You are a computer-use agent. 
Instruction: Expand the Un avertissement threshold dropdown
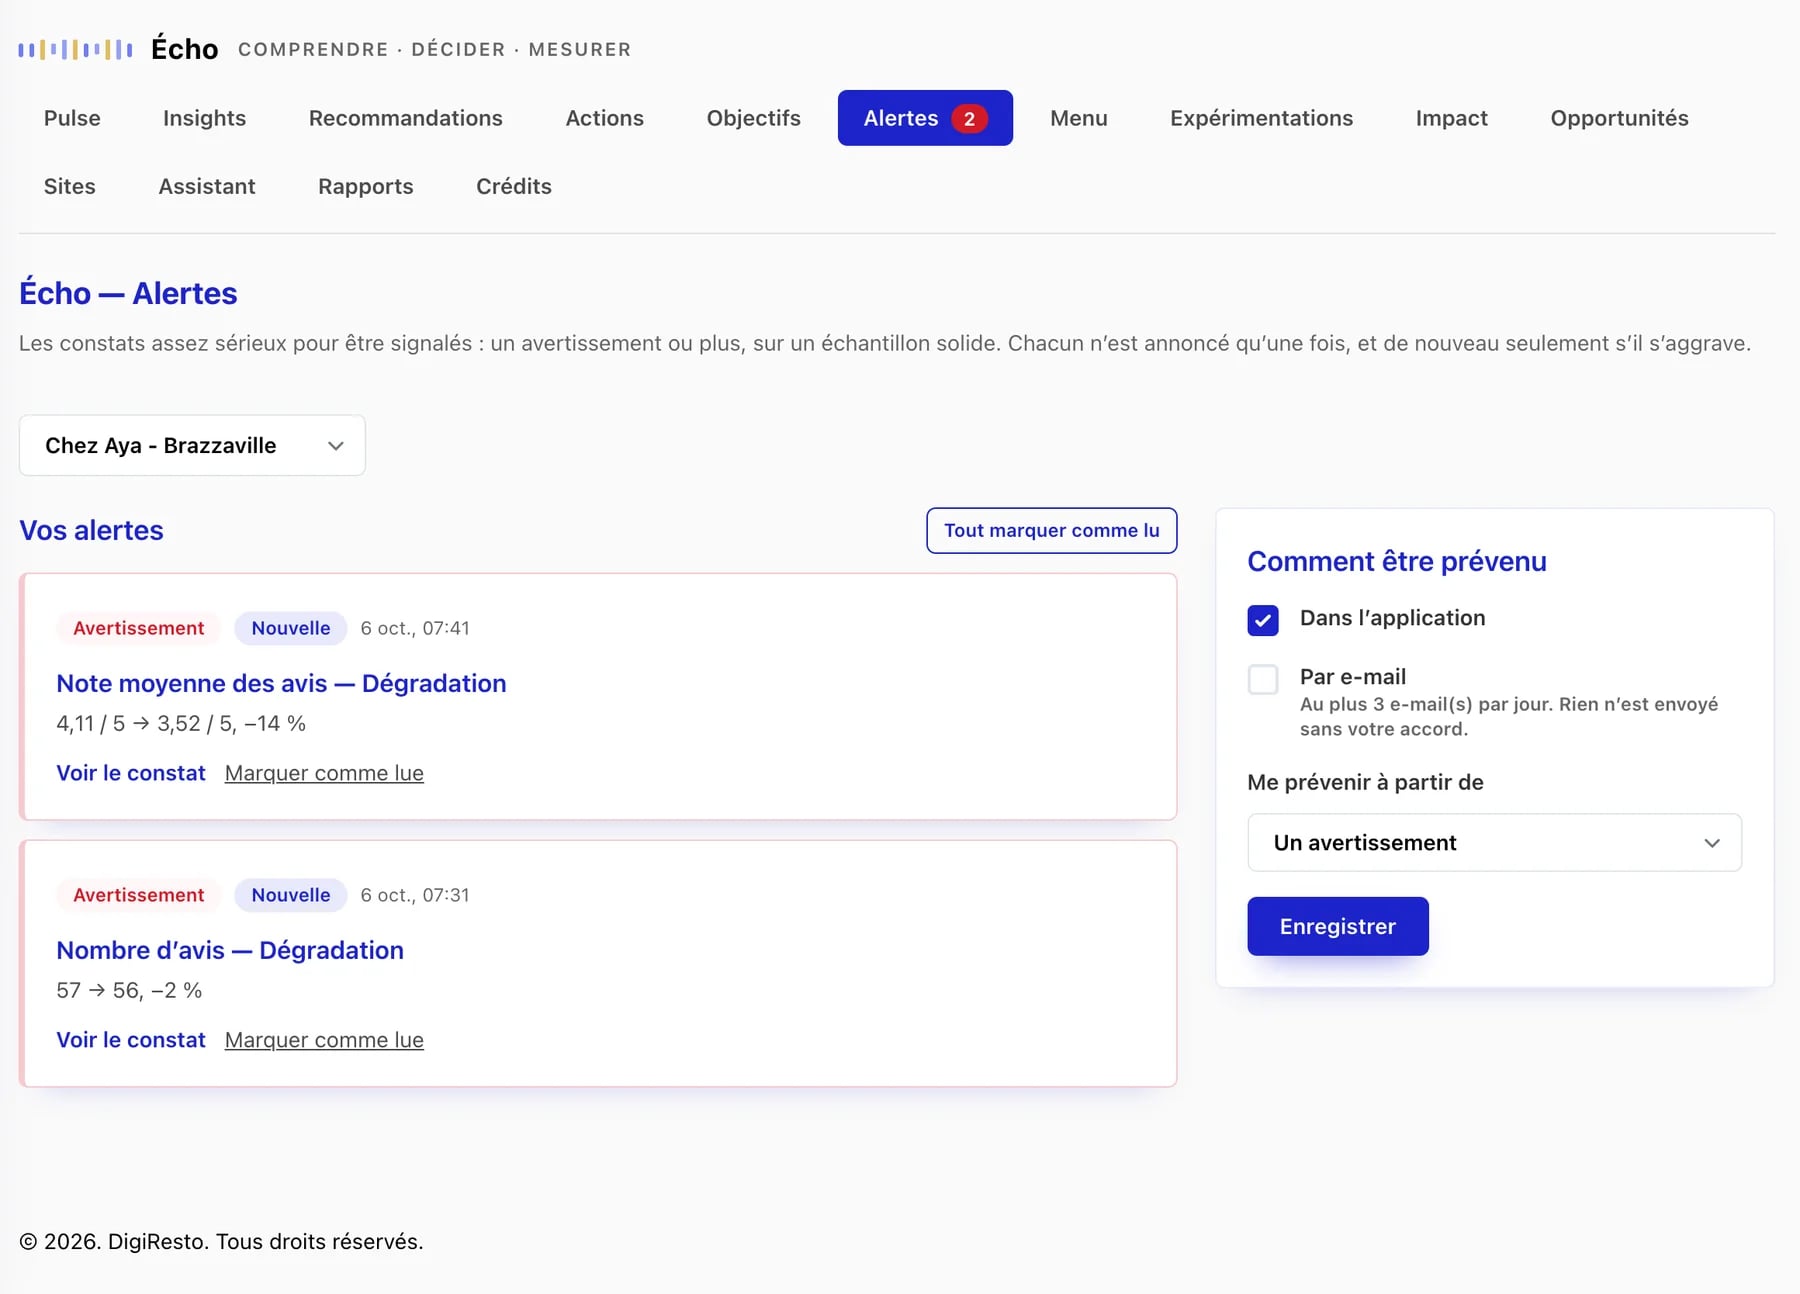coord(1494,842)
